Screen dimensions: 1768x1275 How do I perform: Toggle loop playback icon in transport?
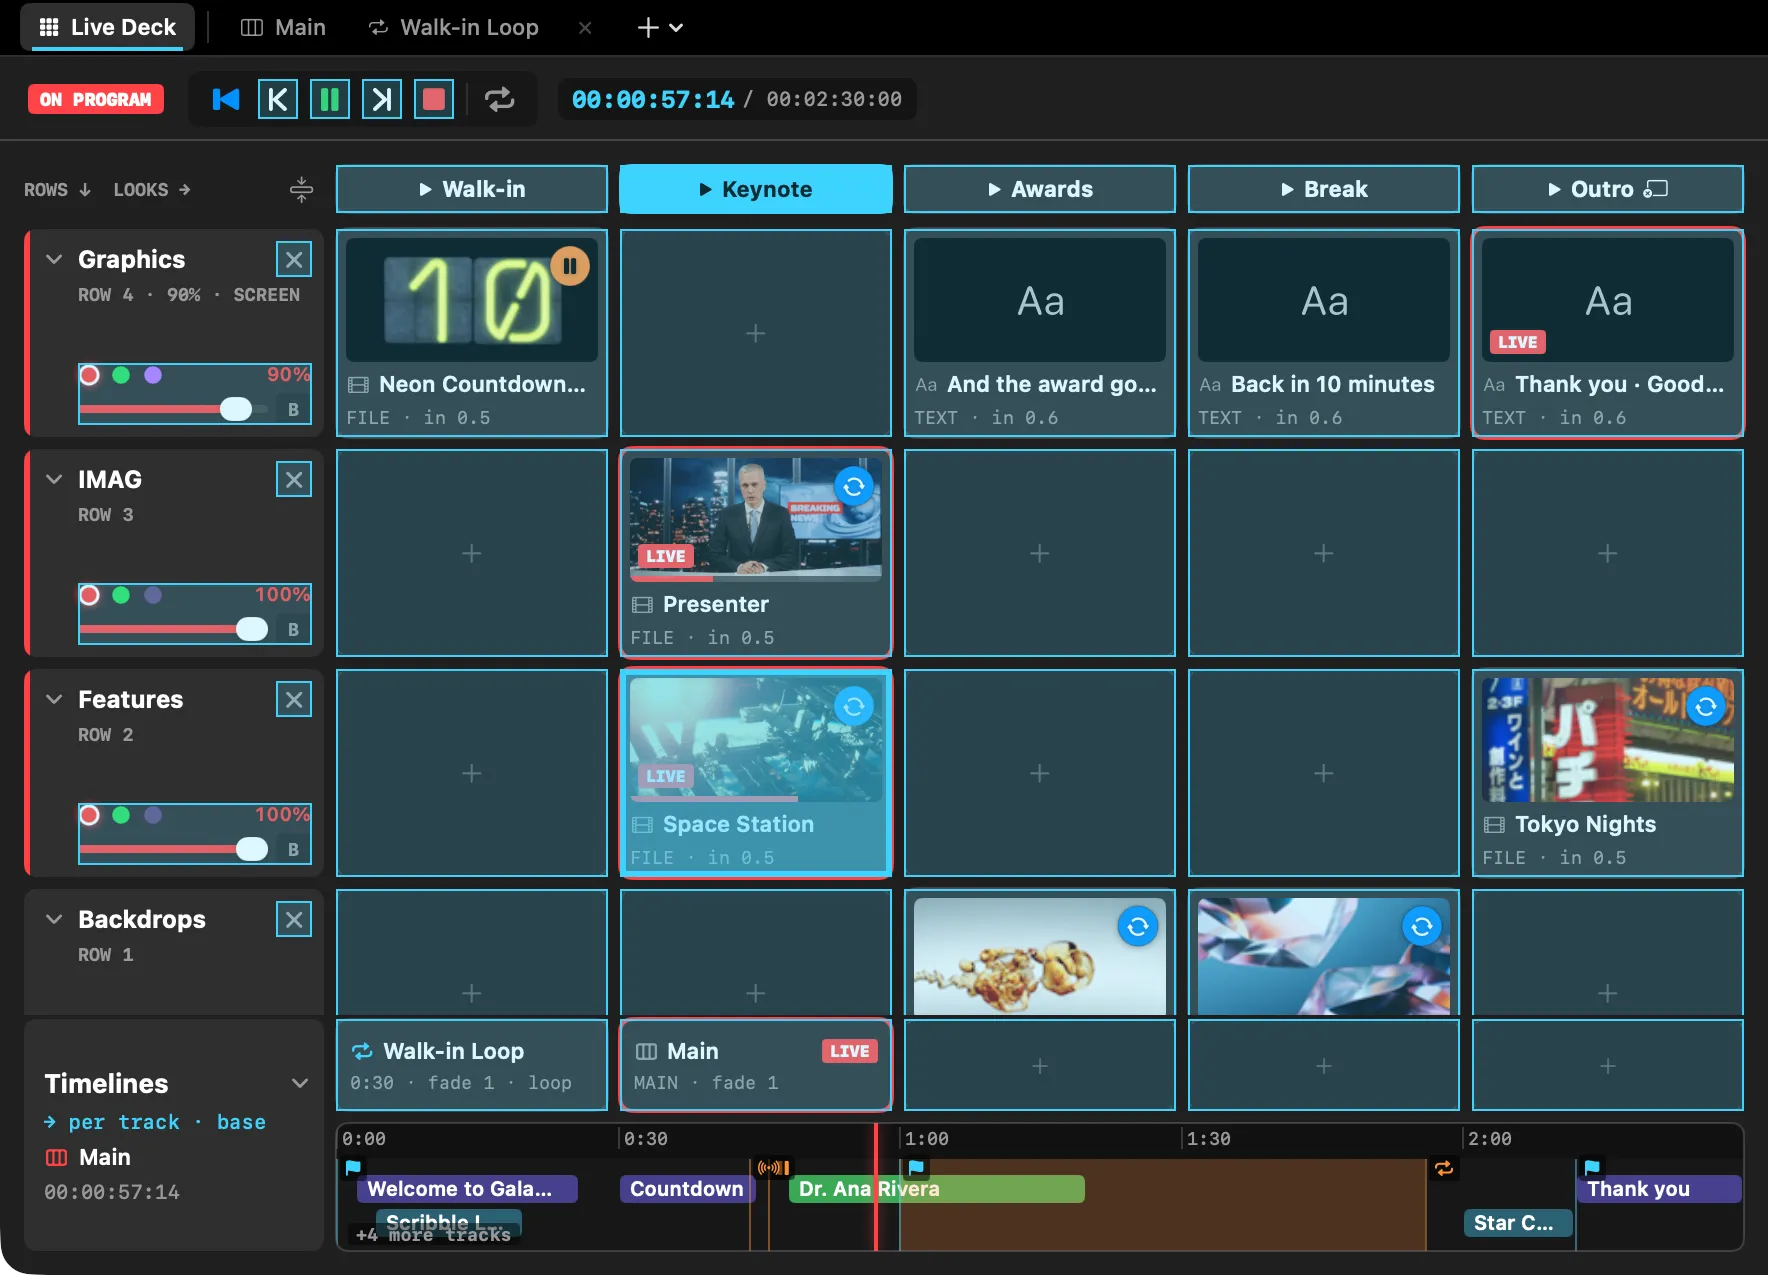499,99
